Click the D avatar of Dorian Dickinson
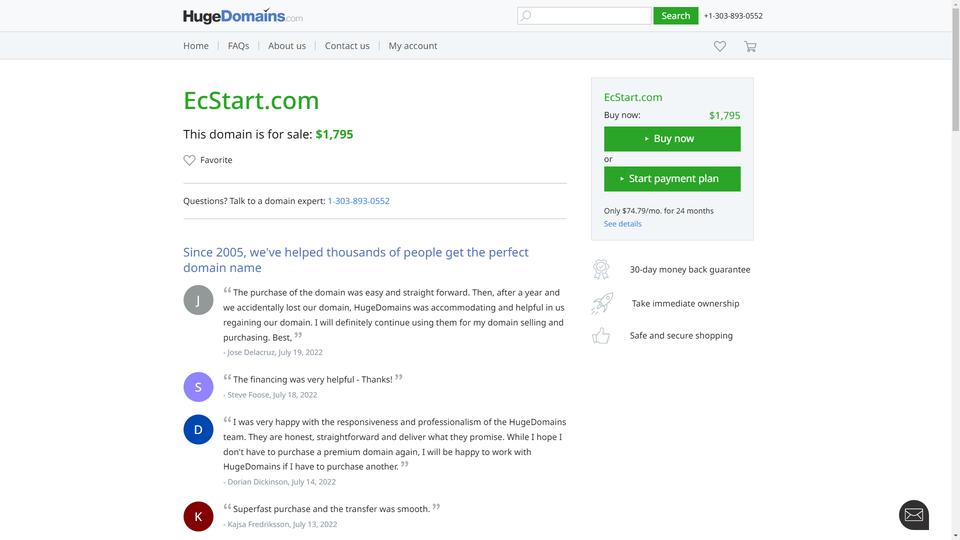Image resolution: width=960 pixels, height=540 pixels. tap(198, 429)
